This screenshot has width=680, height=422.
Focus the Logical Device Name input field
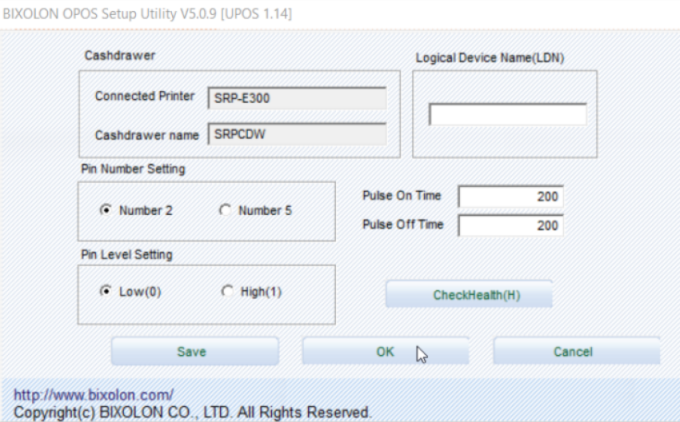(x=508, y=114)
